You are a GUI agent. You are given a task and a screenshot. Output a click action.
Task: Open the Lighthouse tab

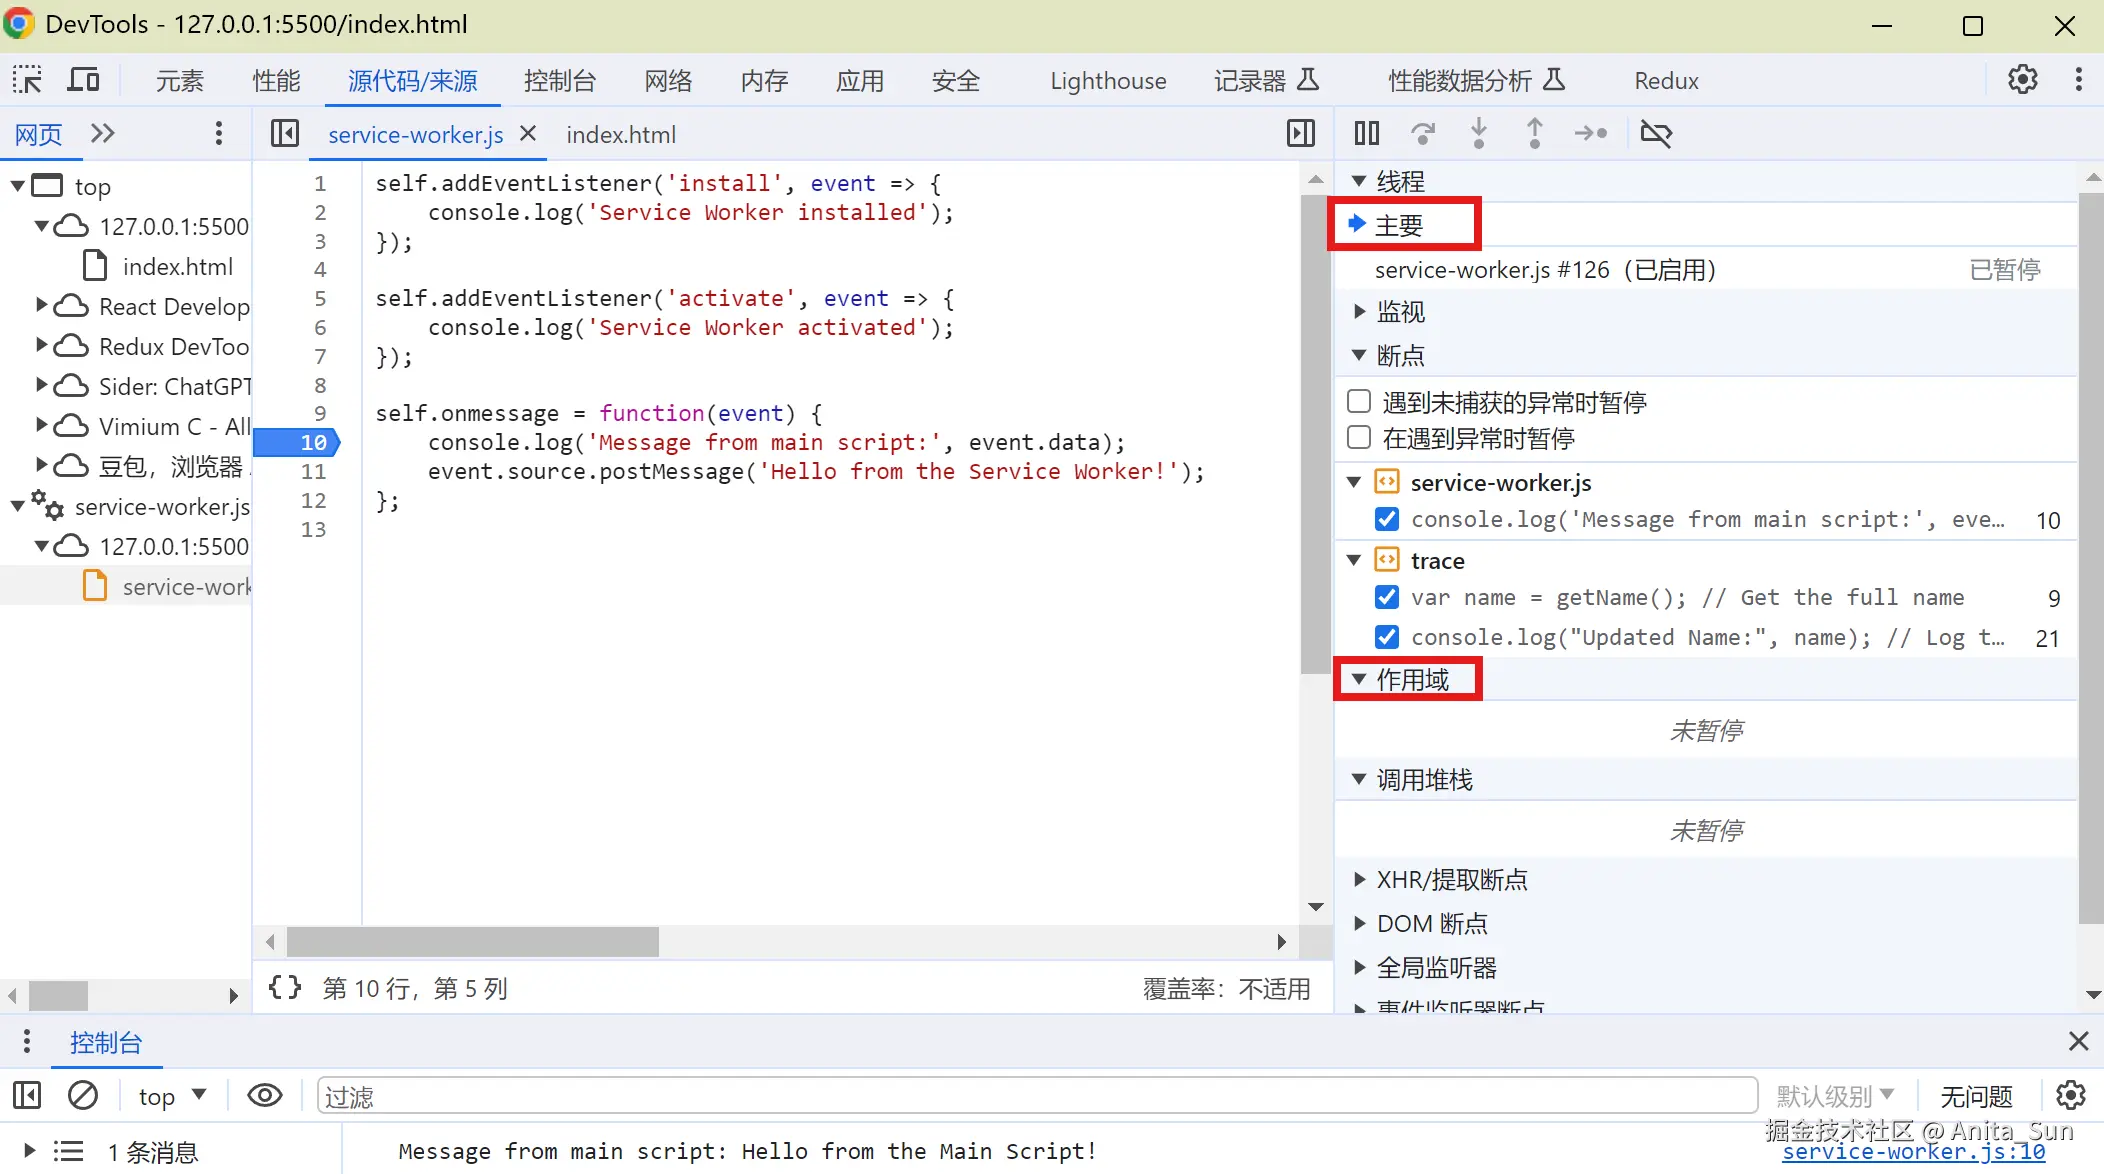pyautogui.click(x=1108, y=80)
